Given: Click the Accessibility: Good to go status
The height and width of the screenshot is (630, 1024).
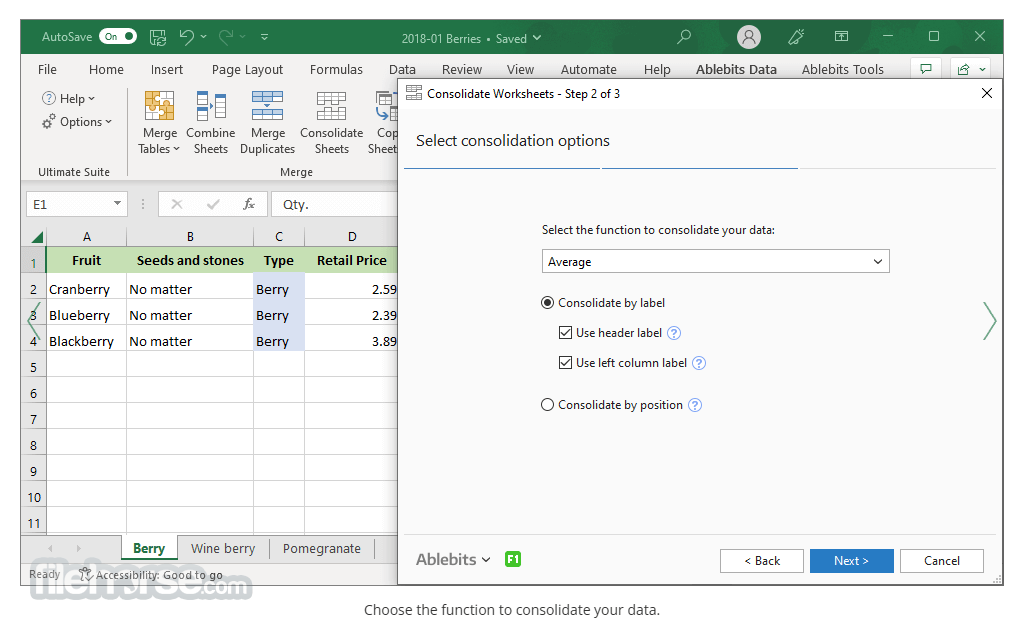Looking at the screenshot, I should tap(151, 575).
